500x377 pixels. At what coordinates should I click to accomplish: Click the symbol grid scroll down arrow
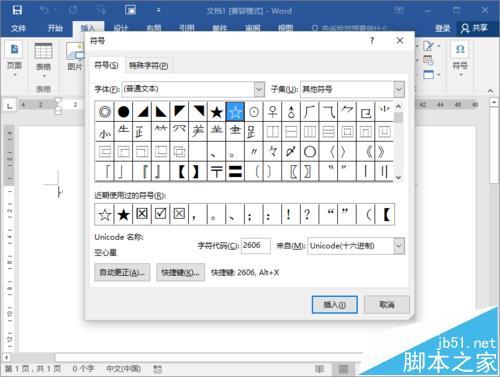(398, 177)
